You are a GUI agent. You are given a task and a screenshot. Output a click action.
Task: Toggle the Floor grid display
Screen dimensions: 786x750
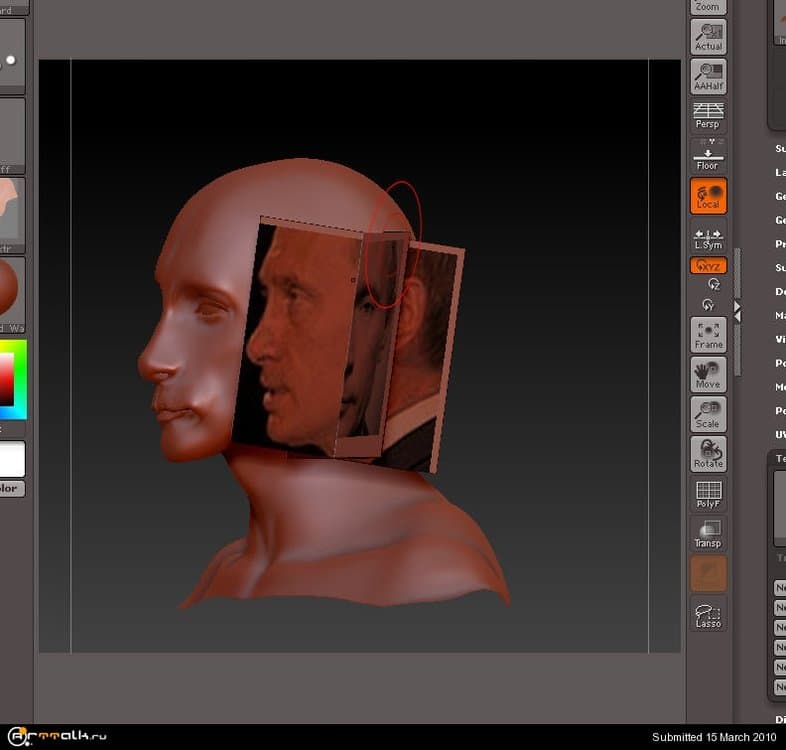(708, 155)
